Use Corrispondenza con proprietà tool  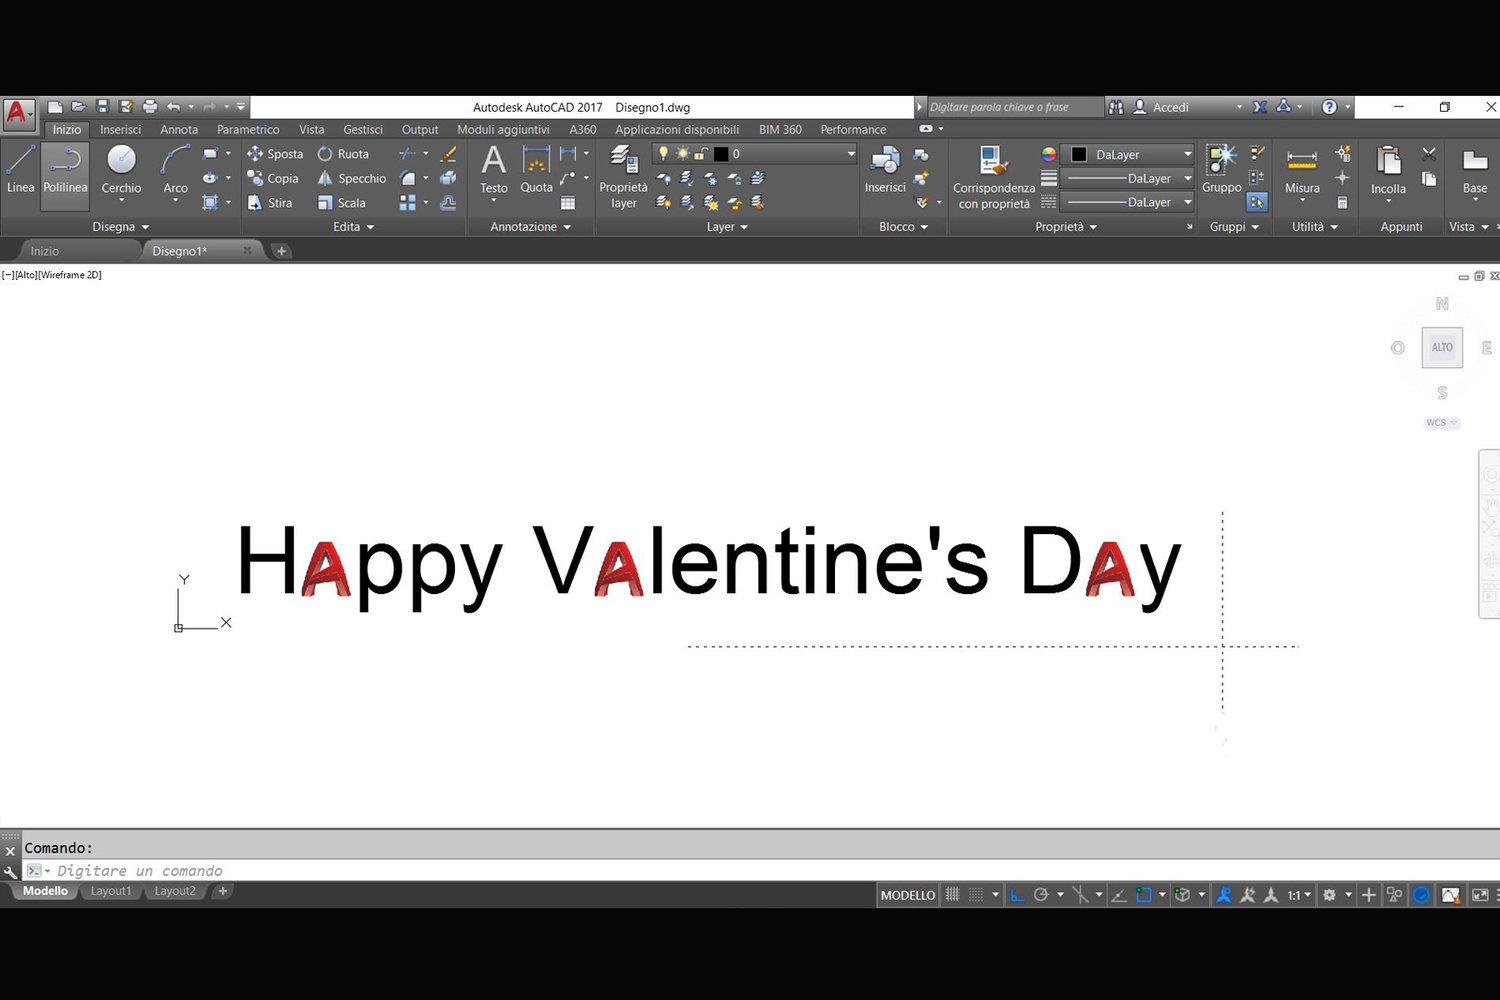(x=993, y=175)
